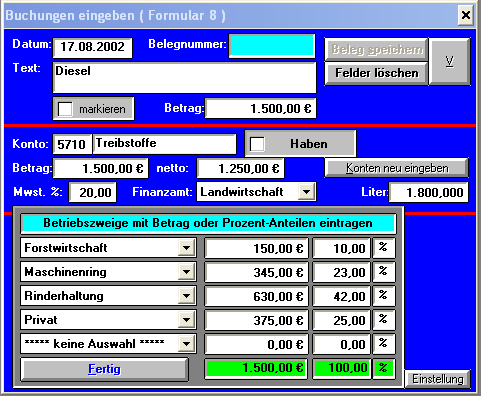Click Felder löschen button
The image size is (481, 396).
(x=376, y=73)
